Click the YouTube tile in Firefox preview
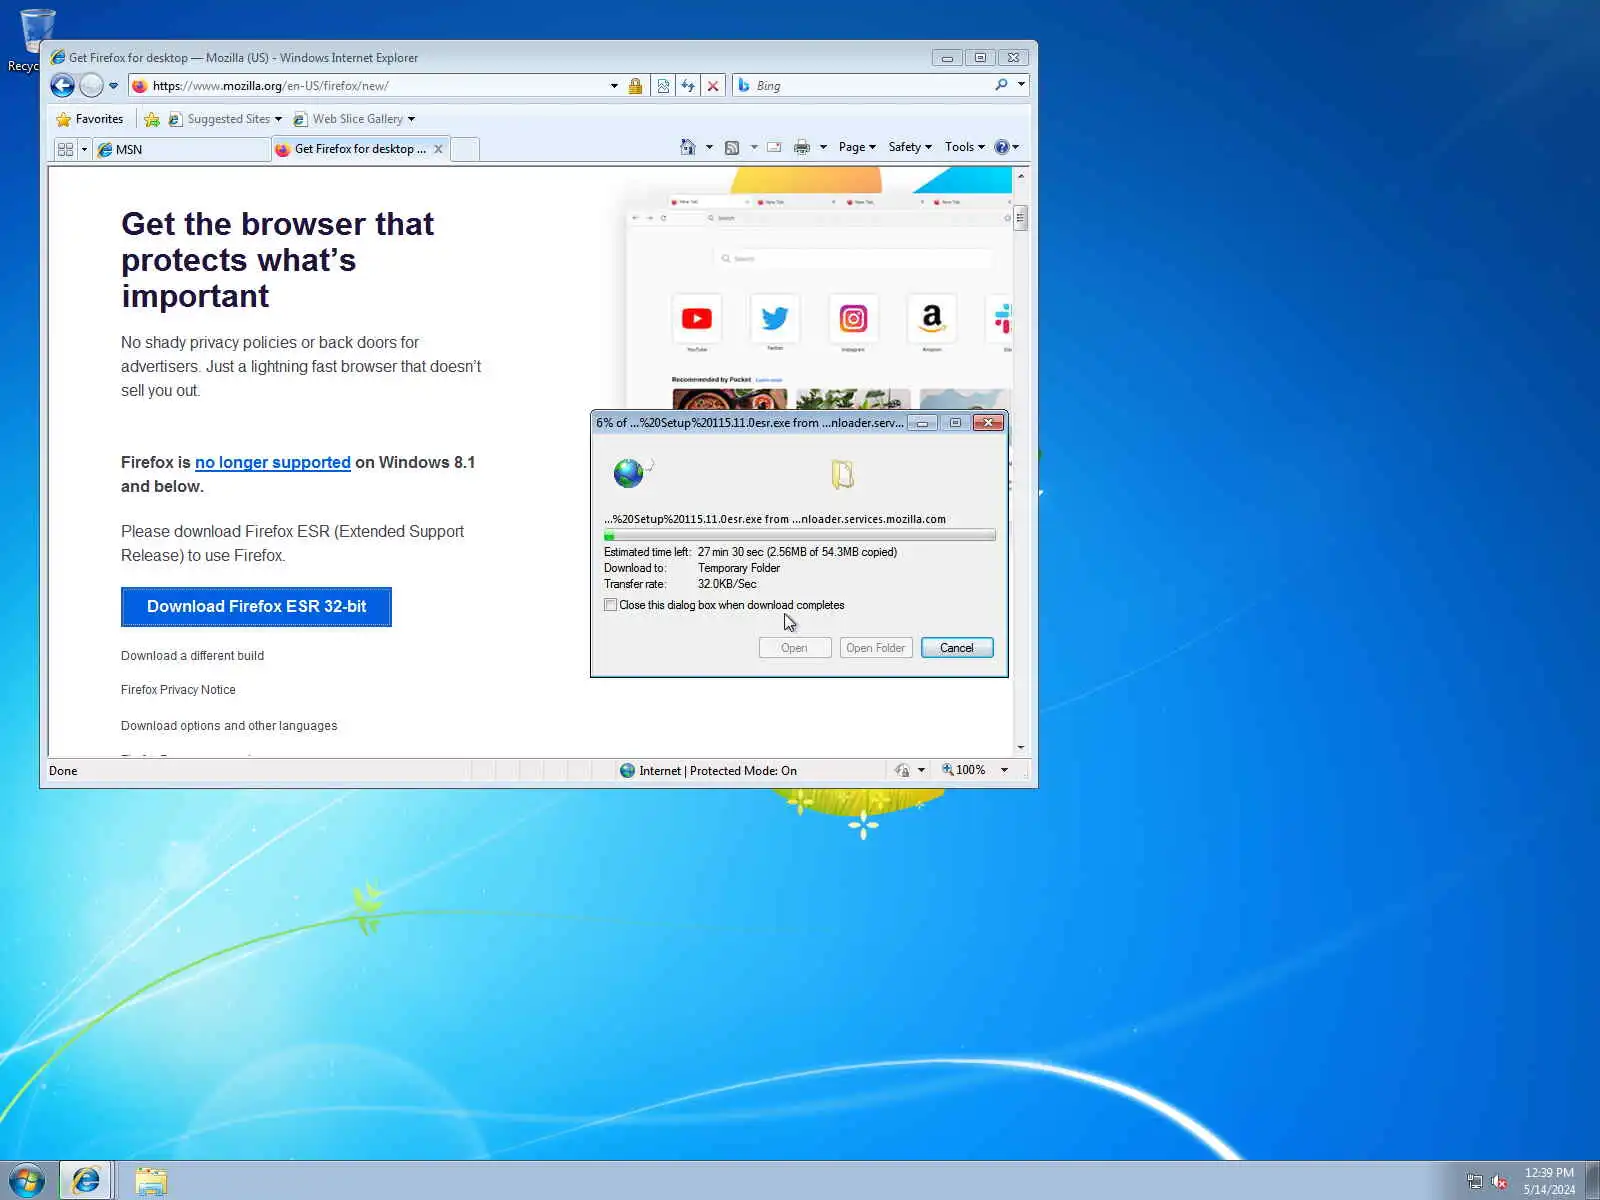Viewport: 1600px width, 1200px height. tap(697, 319)
